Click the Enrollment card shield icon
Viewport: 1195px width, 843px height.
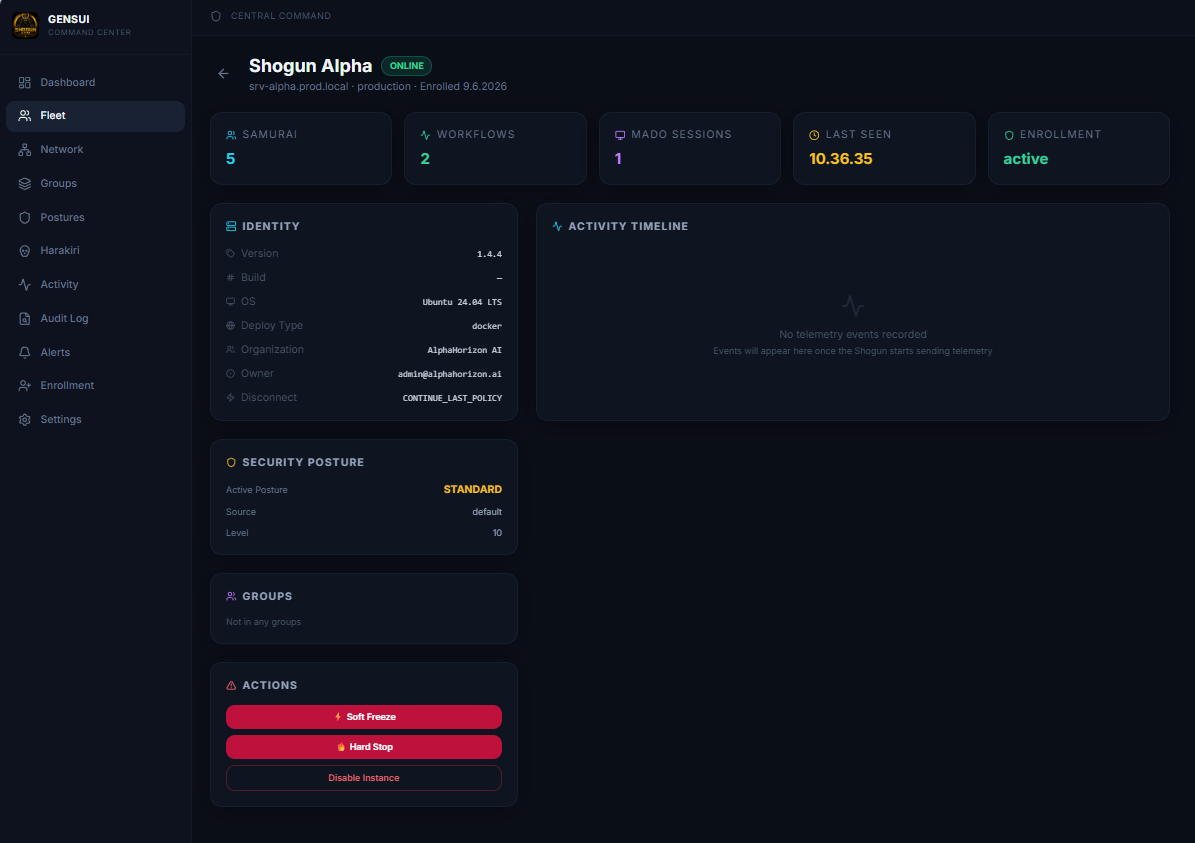click(1009, 135)
